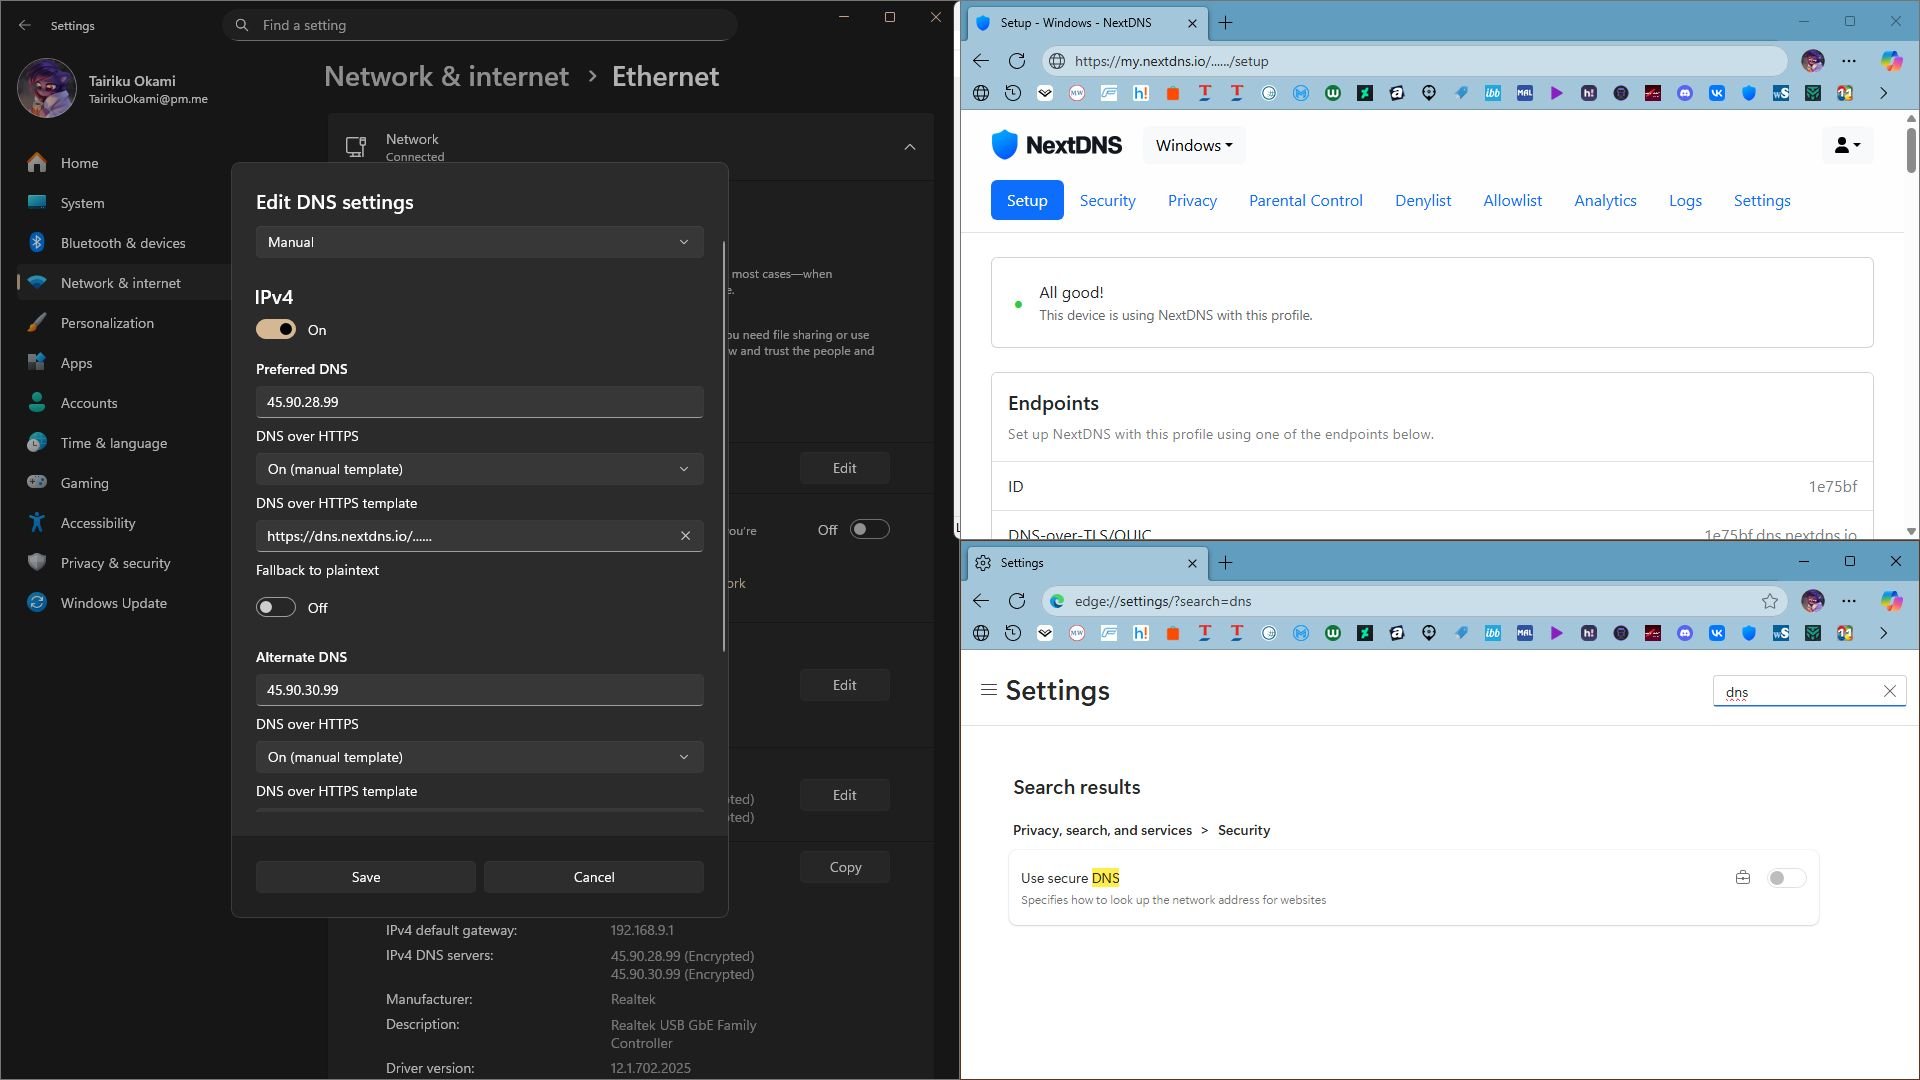1920x1080 pixels.
Task: Open a new tab in Edge Settings window
Action: tap(1225, 563)
